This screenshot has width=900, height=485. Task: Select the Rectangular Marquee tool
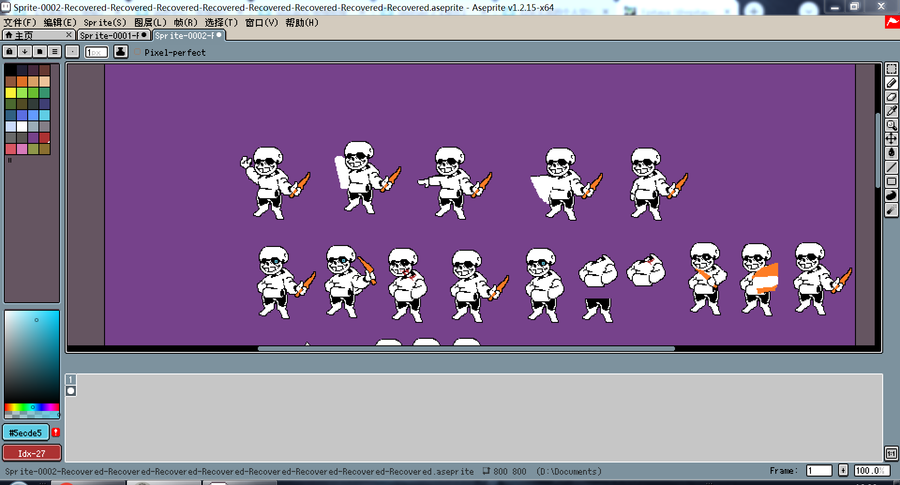891,69
